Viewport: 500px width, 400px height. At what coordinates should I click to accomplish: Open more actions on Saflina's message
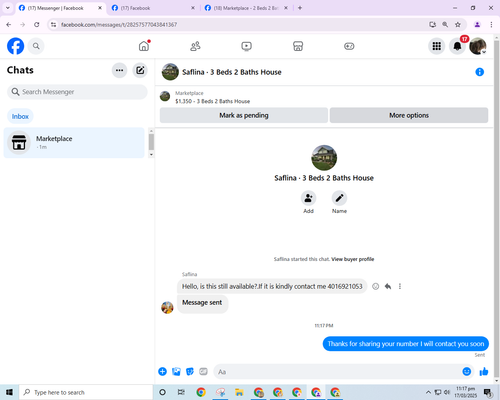click(400, 286)
